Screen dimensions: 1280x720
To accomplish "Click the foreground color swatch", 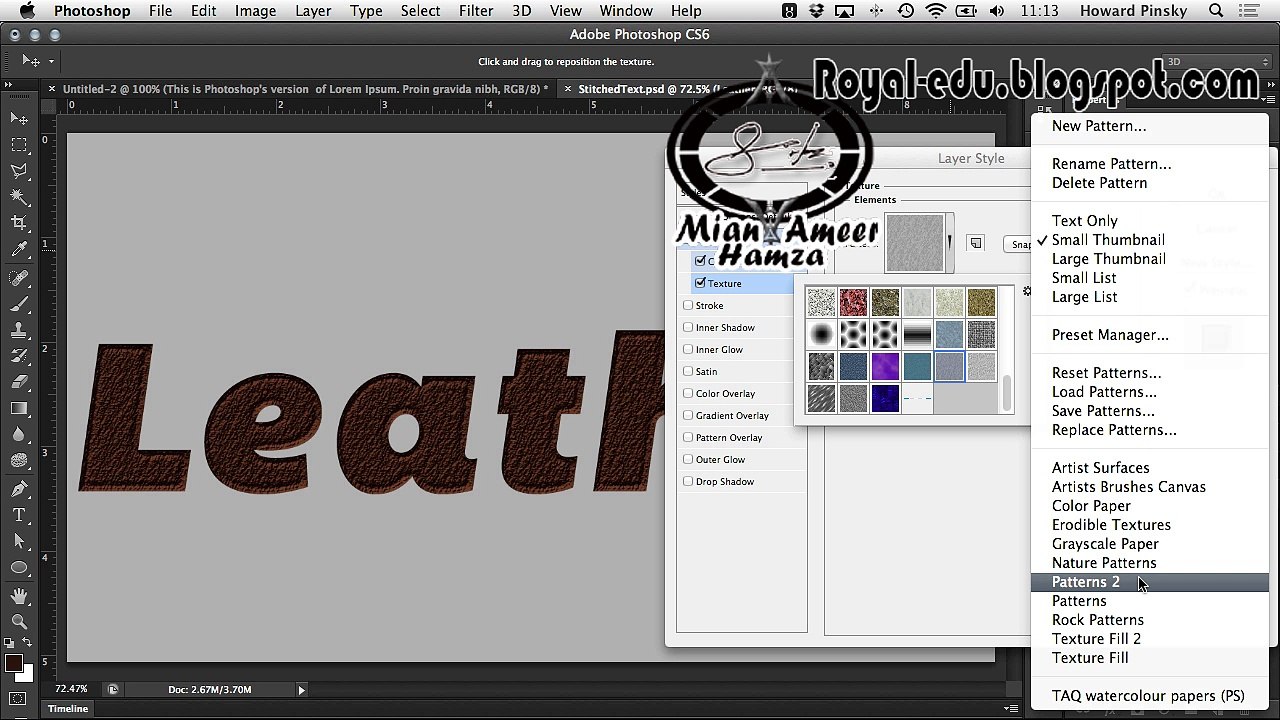I will [13, 664].
